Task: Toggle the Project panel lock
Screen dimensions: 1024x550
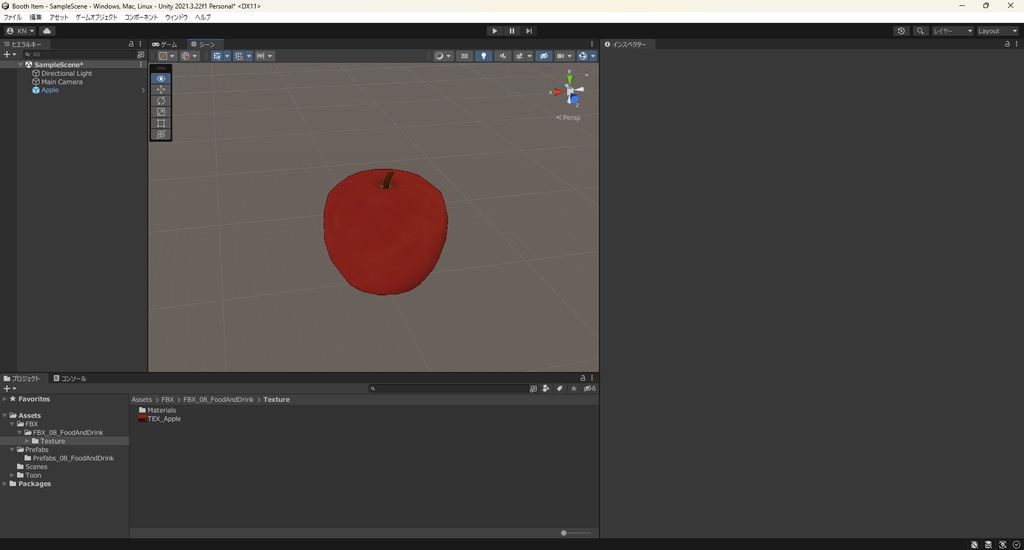Action: point(583,378)
